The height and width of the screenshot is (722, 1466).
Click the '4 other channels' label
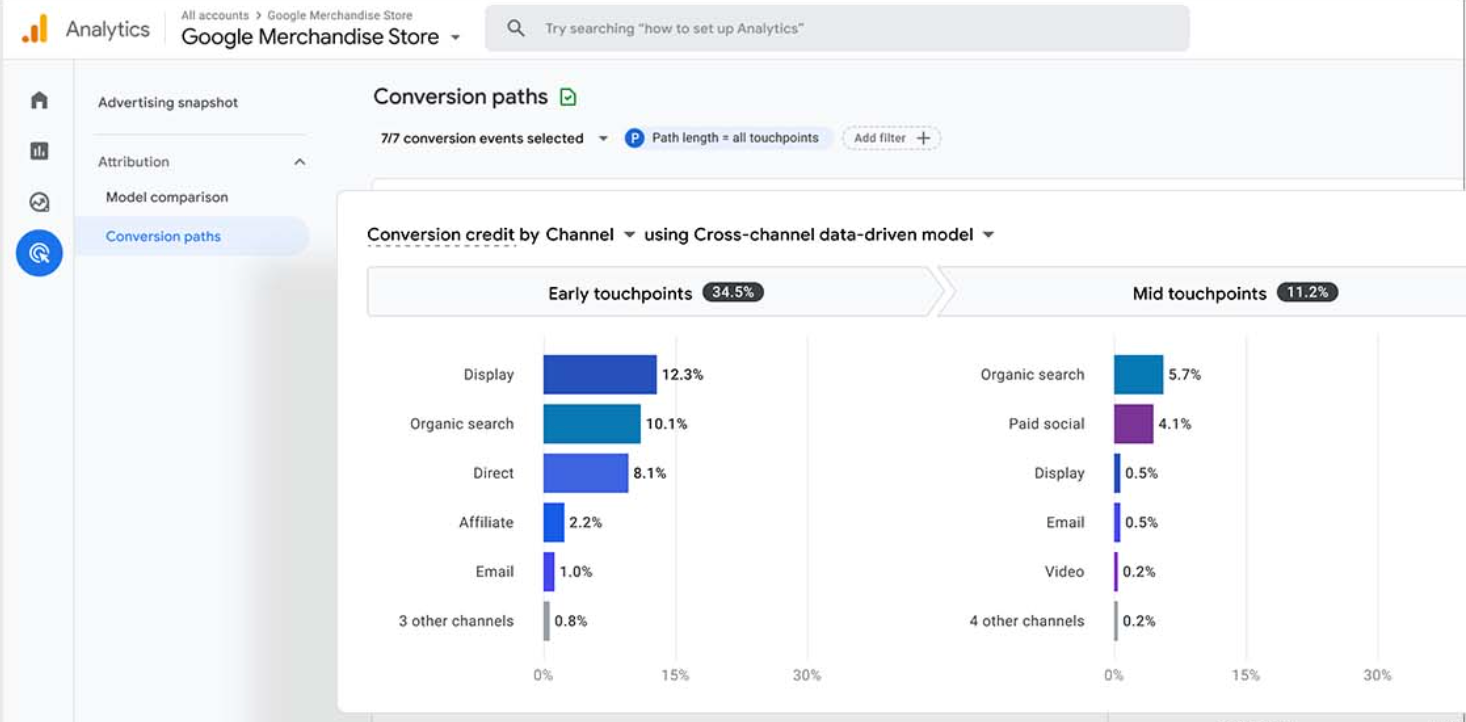coord(1026,621)
